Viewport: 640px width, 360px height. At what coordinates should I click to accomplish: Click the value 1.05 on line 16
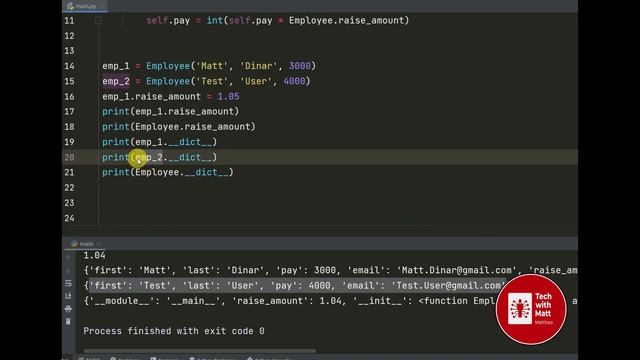(228, 97)
